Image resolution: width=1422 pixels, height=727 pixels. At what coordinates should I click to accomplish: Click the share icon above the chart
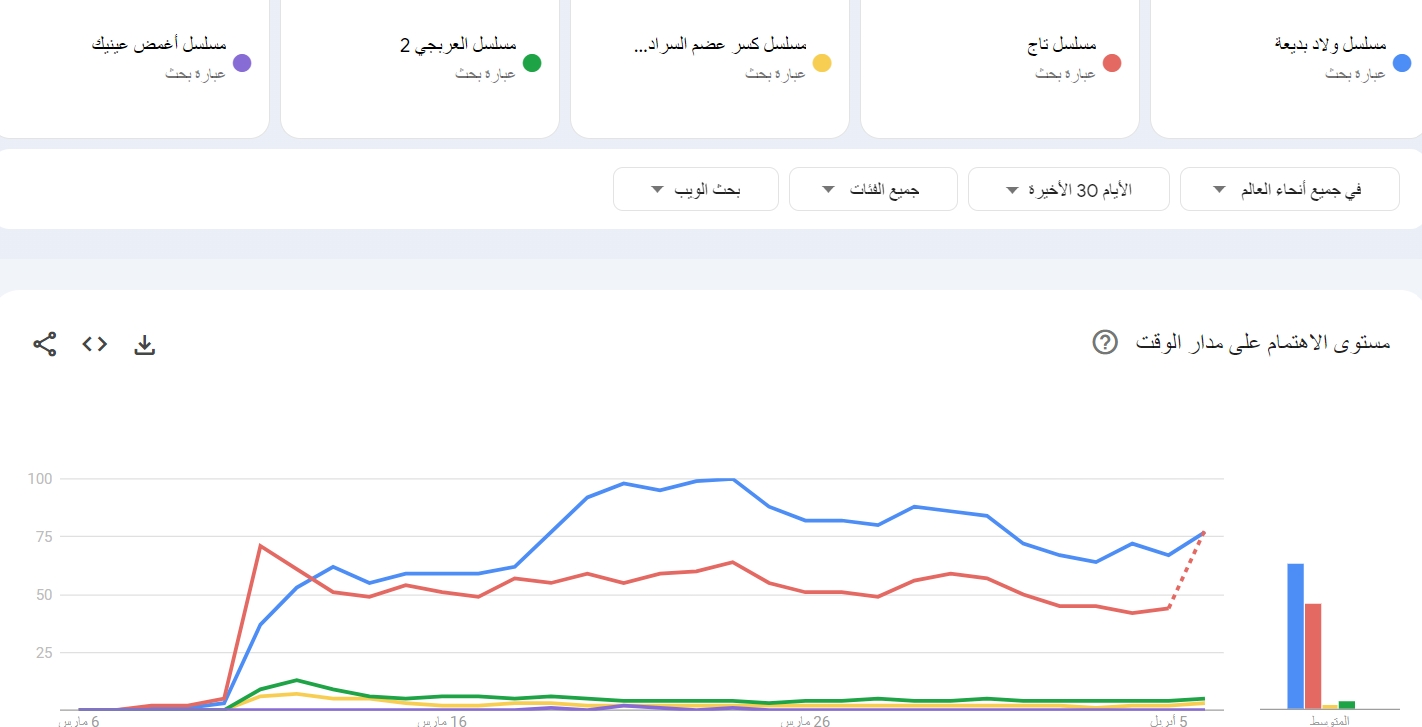pyautogui.click(x=45, y=345)
